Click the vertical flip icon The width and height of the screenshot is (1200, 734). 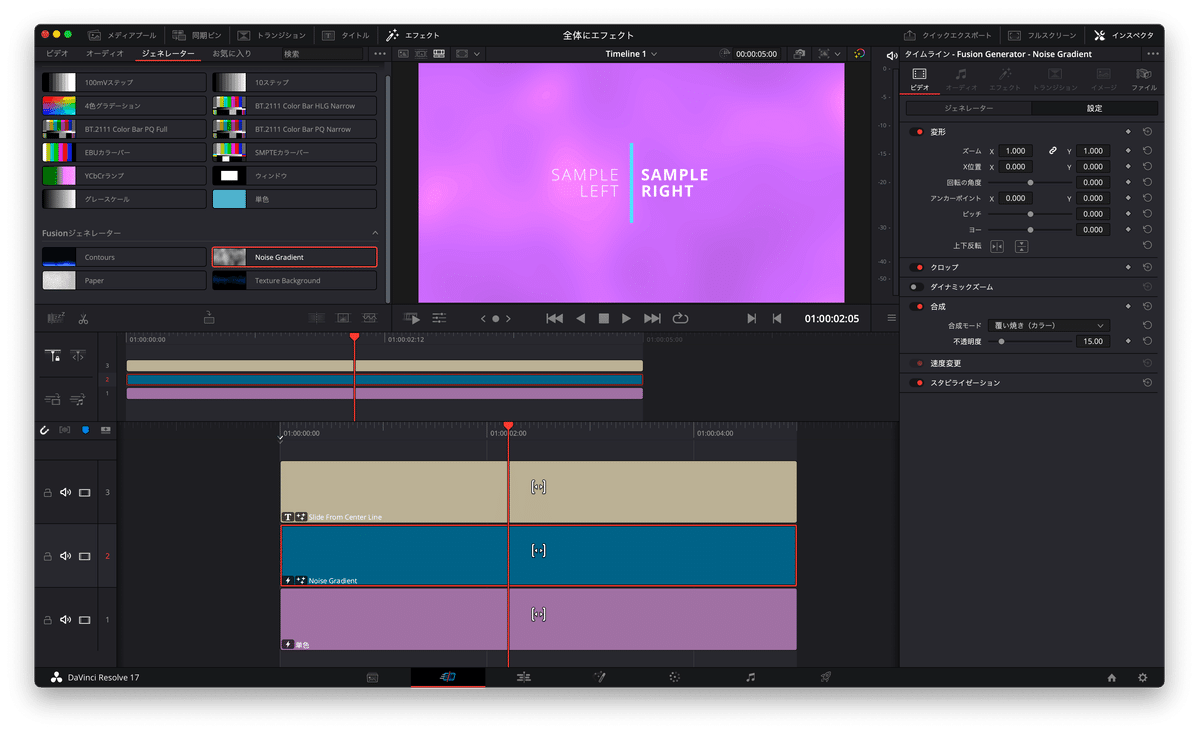click(x=1021, y=246)
